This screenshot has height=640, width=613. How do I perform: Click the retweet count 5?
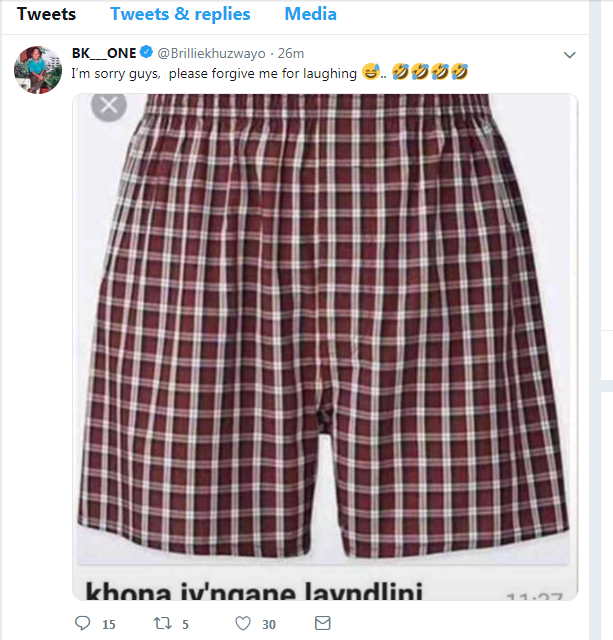[185, 624]
